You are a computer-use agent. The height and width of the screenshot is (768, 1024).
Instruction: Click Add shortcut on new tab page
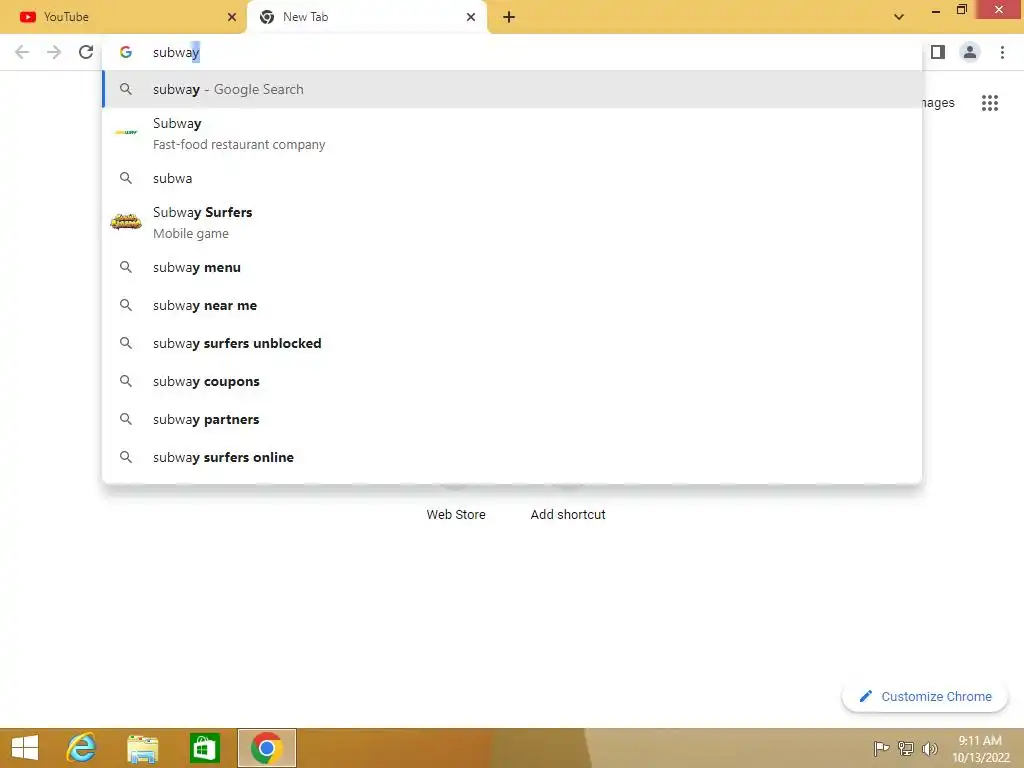[568, 514]
